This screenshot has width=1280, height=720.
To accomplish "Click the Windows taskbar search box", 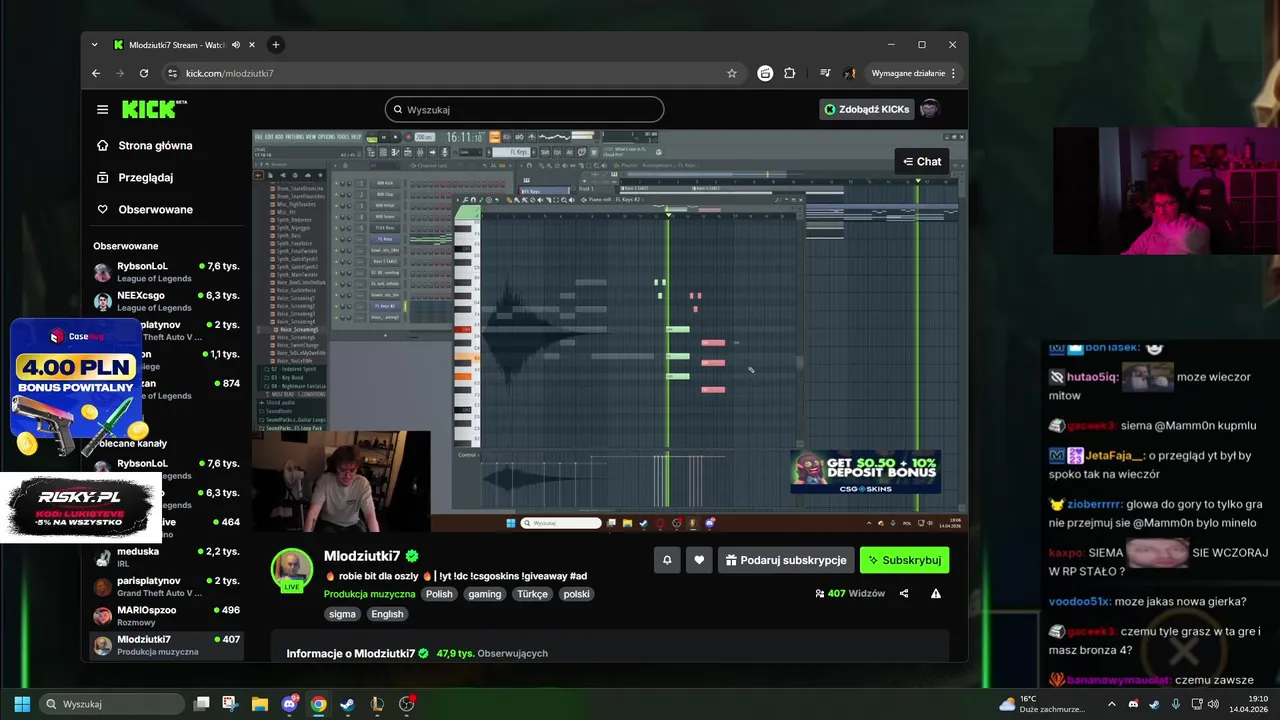I will pyautogui.click(x=112, y=704).
